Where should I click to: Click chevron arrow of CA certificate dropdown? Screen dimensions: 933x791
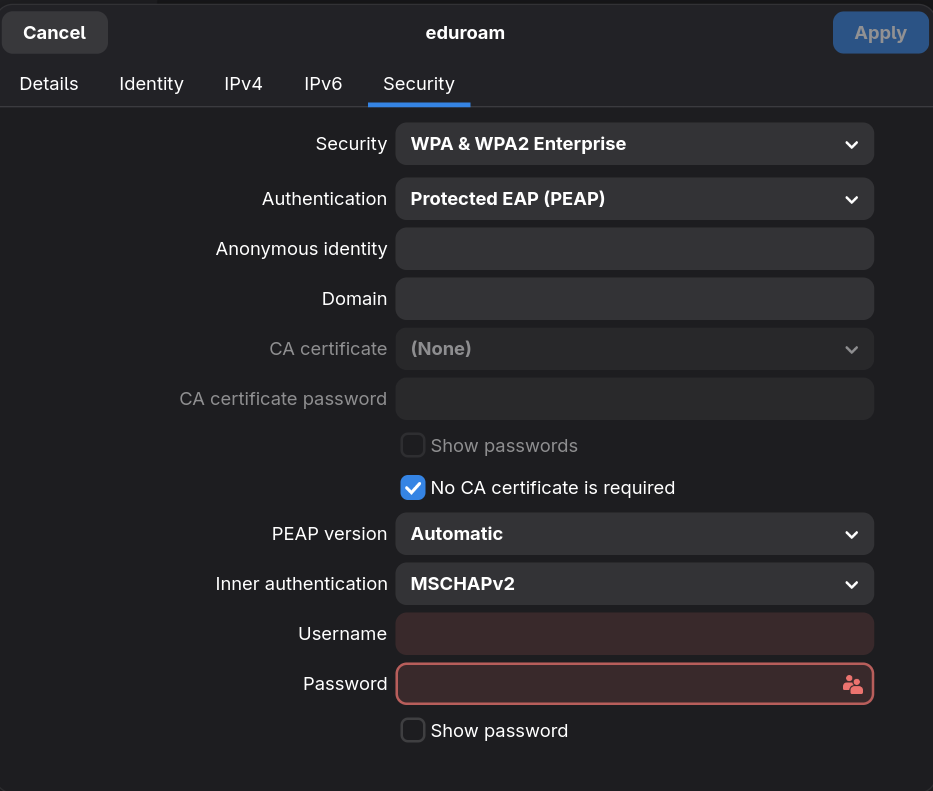pos(851,349)
